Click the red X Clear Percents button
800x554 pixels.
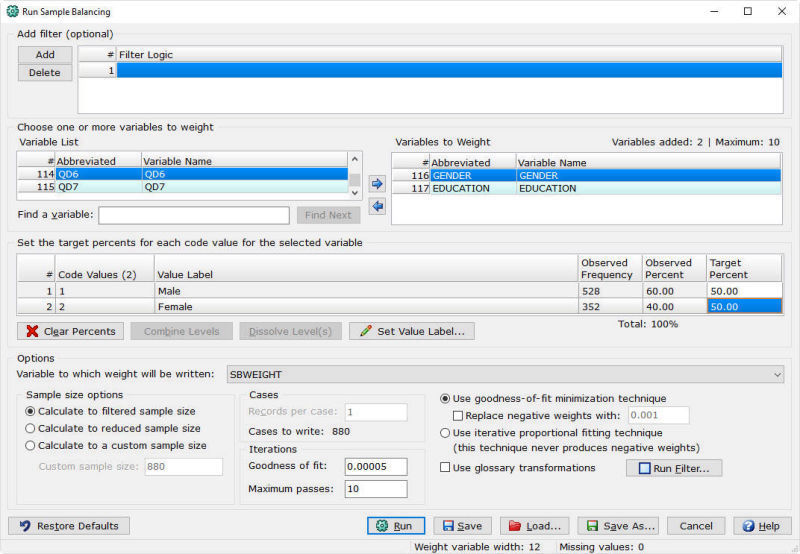(x=70, y=331)
